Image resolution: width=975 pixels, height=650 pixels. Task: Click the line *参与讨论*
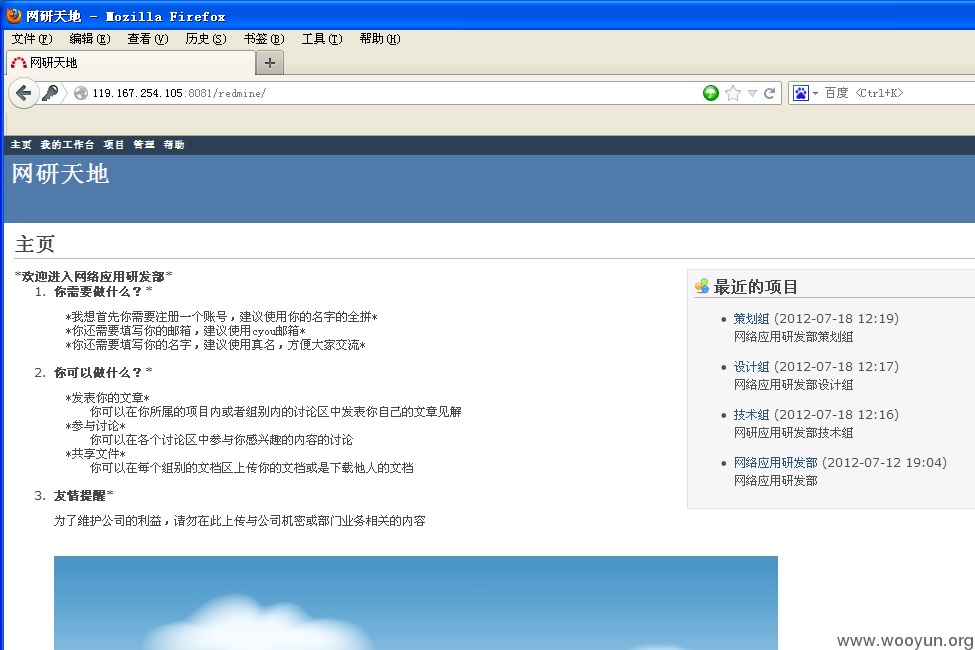pyautogui.click(x=95, y=425)
